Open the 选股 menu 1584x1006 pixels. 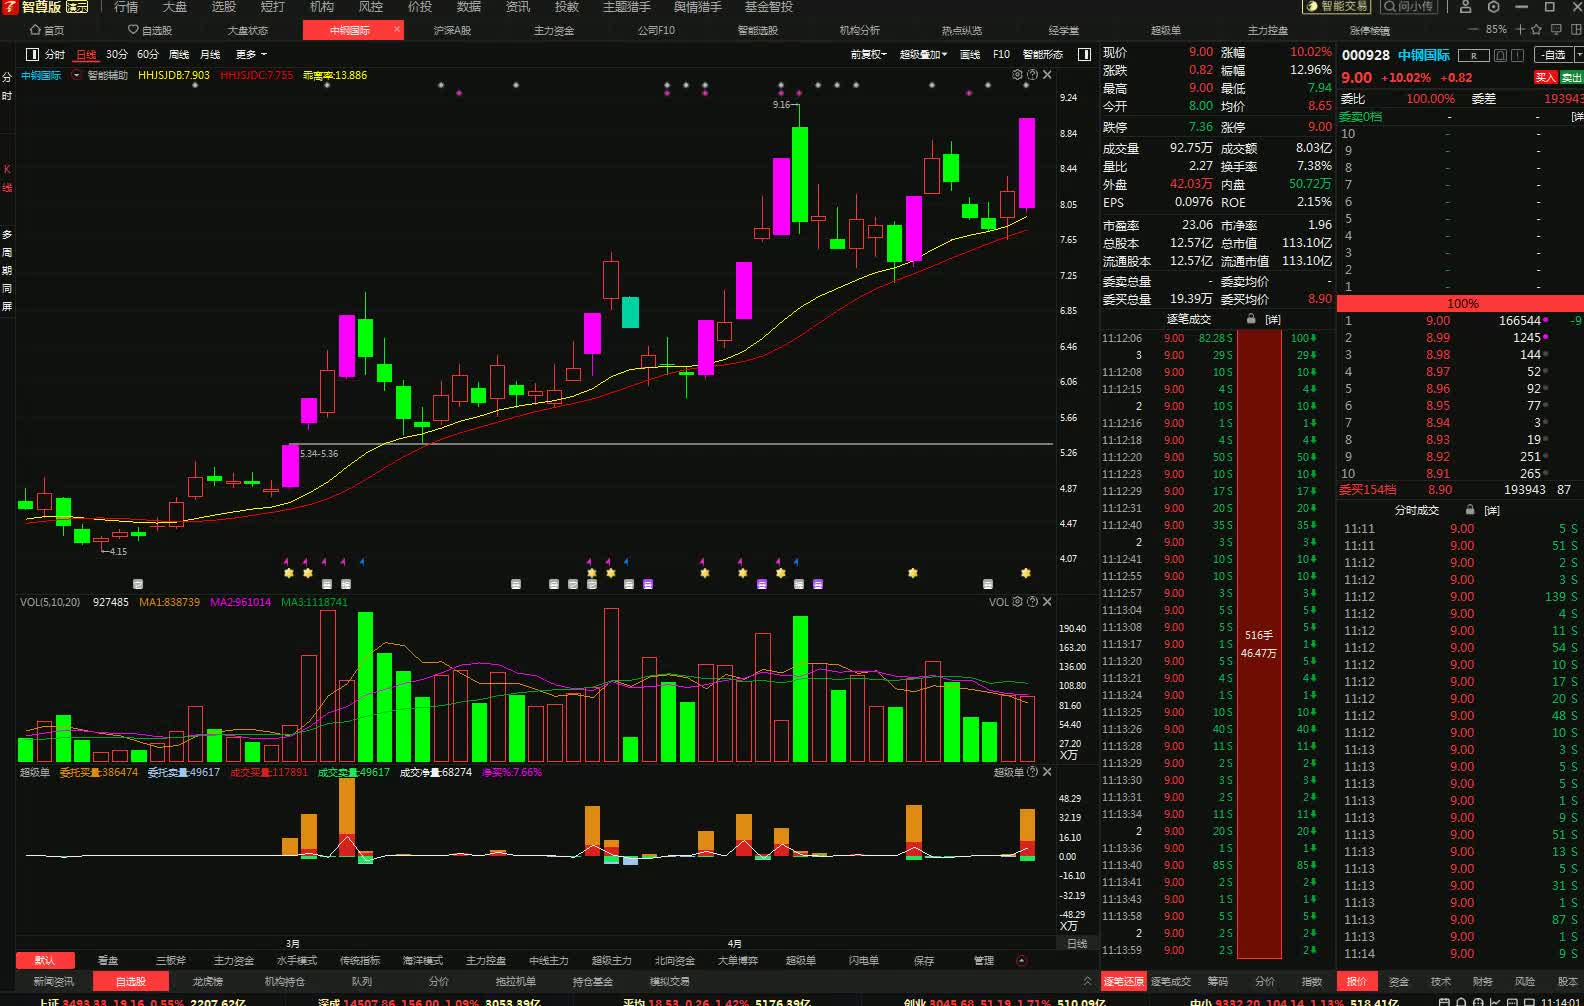coord(223,7)
